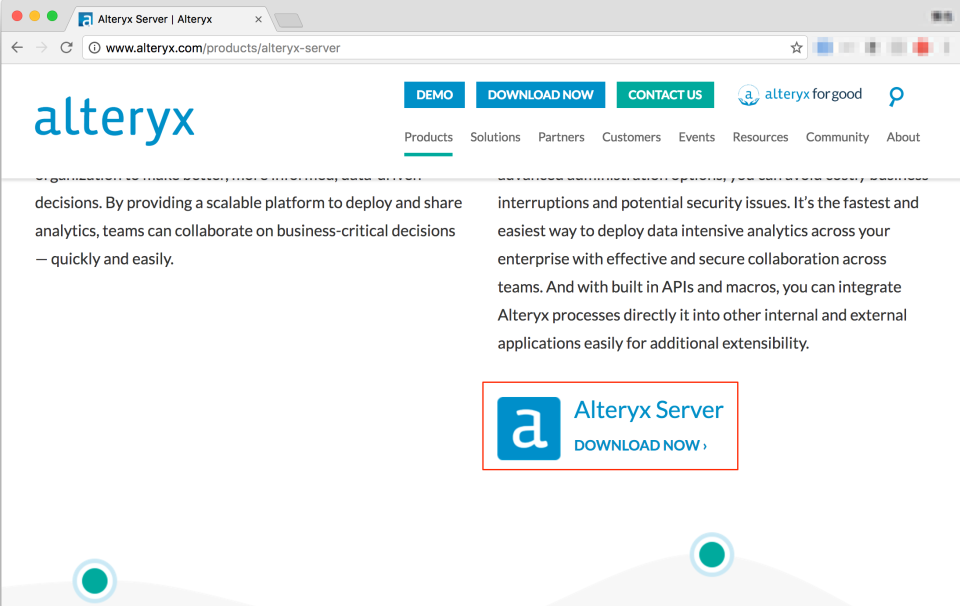This screenshot has width=960, height=606.
Task: Click the back navigation arrow
Action: click(x=16, y=47)
